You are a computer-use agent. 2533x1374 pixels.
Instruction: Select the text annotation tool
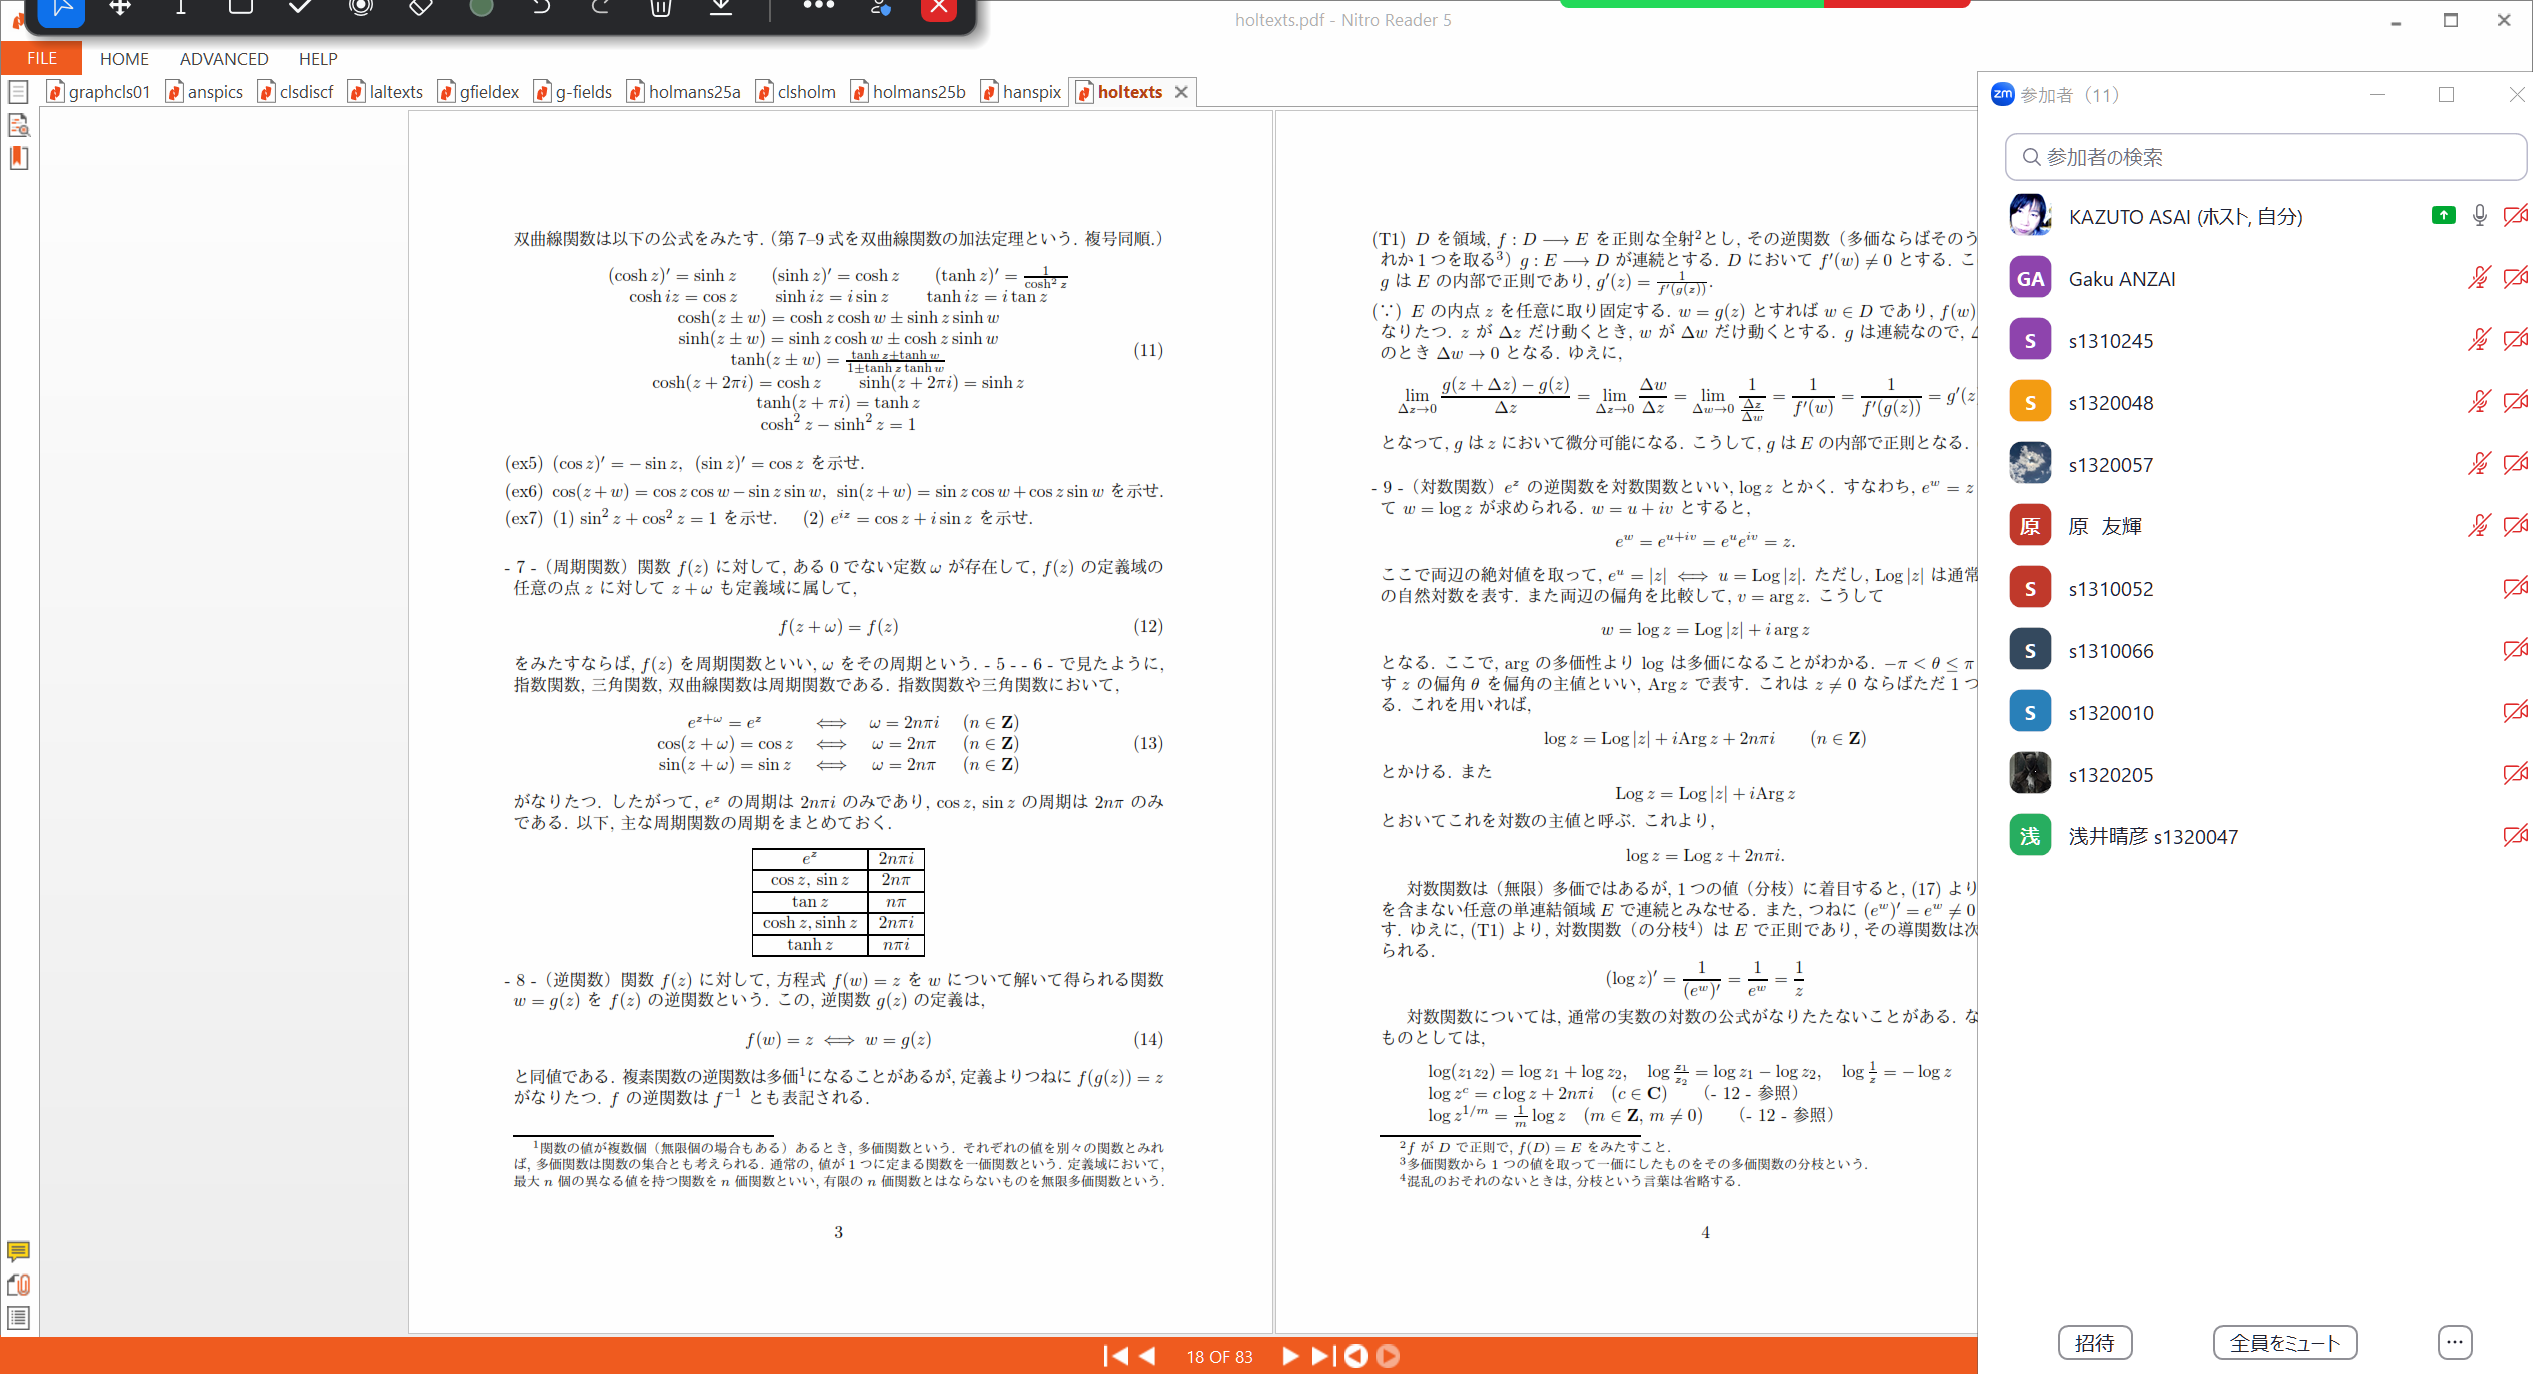point(181,8)
